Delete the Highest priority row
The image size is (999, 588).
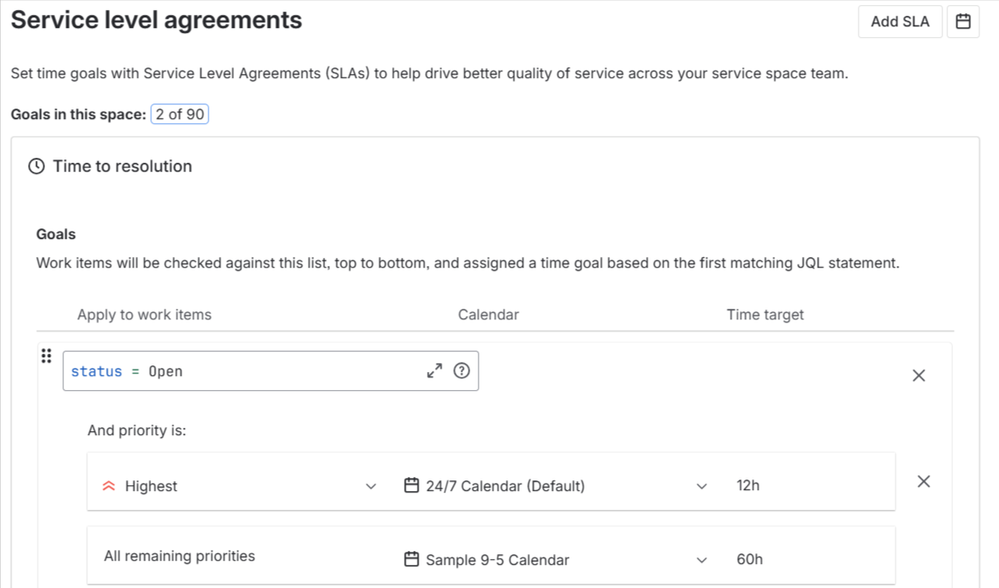[923, 481]
